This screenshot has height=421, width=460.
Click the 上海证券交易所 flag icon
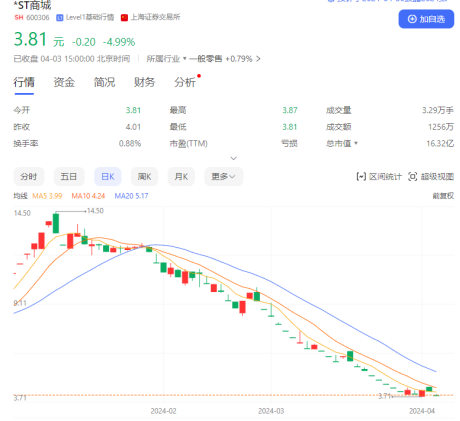pyautogui.click(x=124, y=18)
